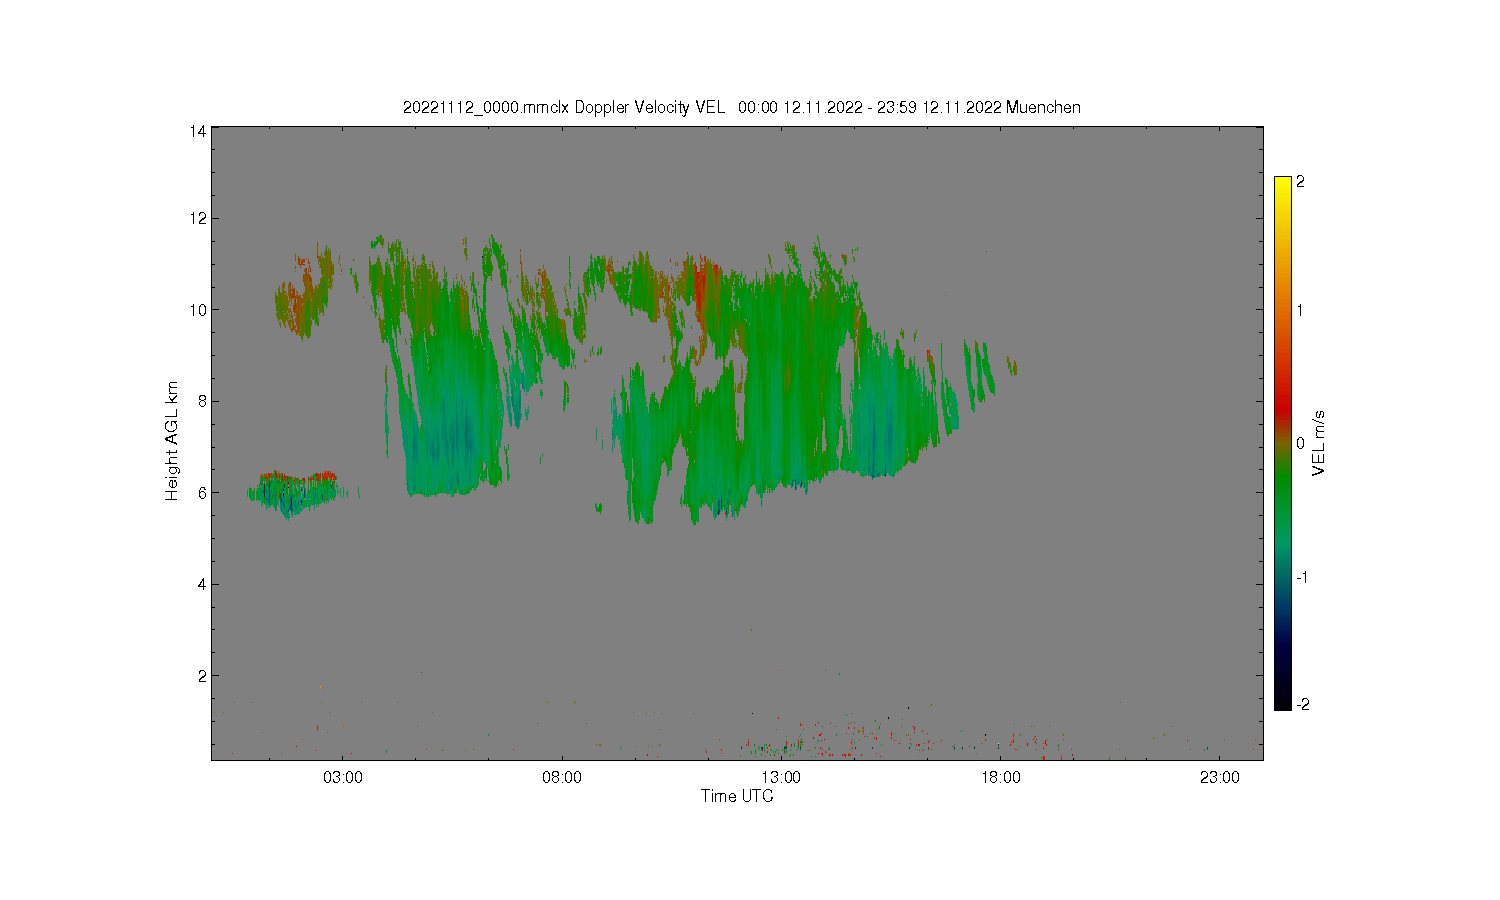1500x900 pixels.
Task: Click the 03:00 time tick label
Action: 343,778
